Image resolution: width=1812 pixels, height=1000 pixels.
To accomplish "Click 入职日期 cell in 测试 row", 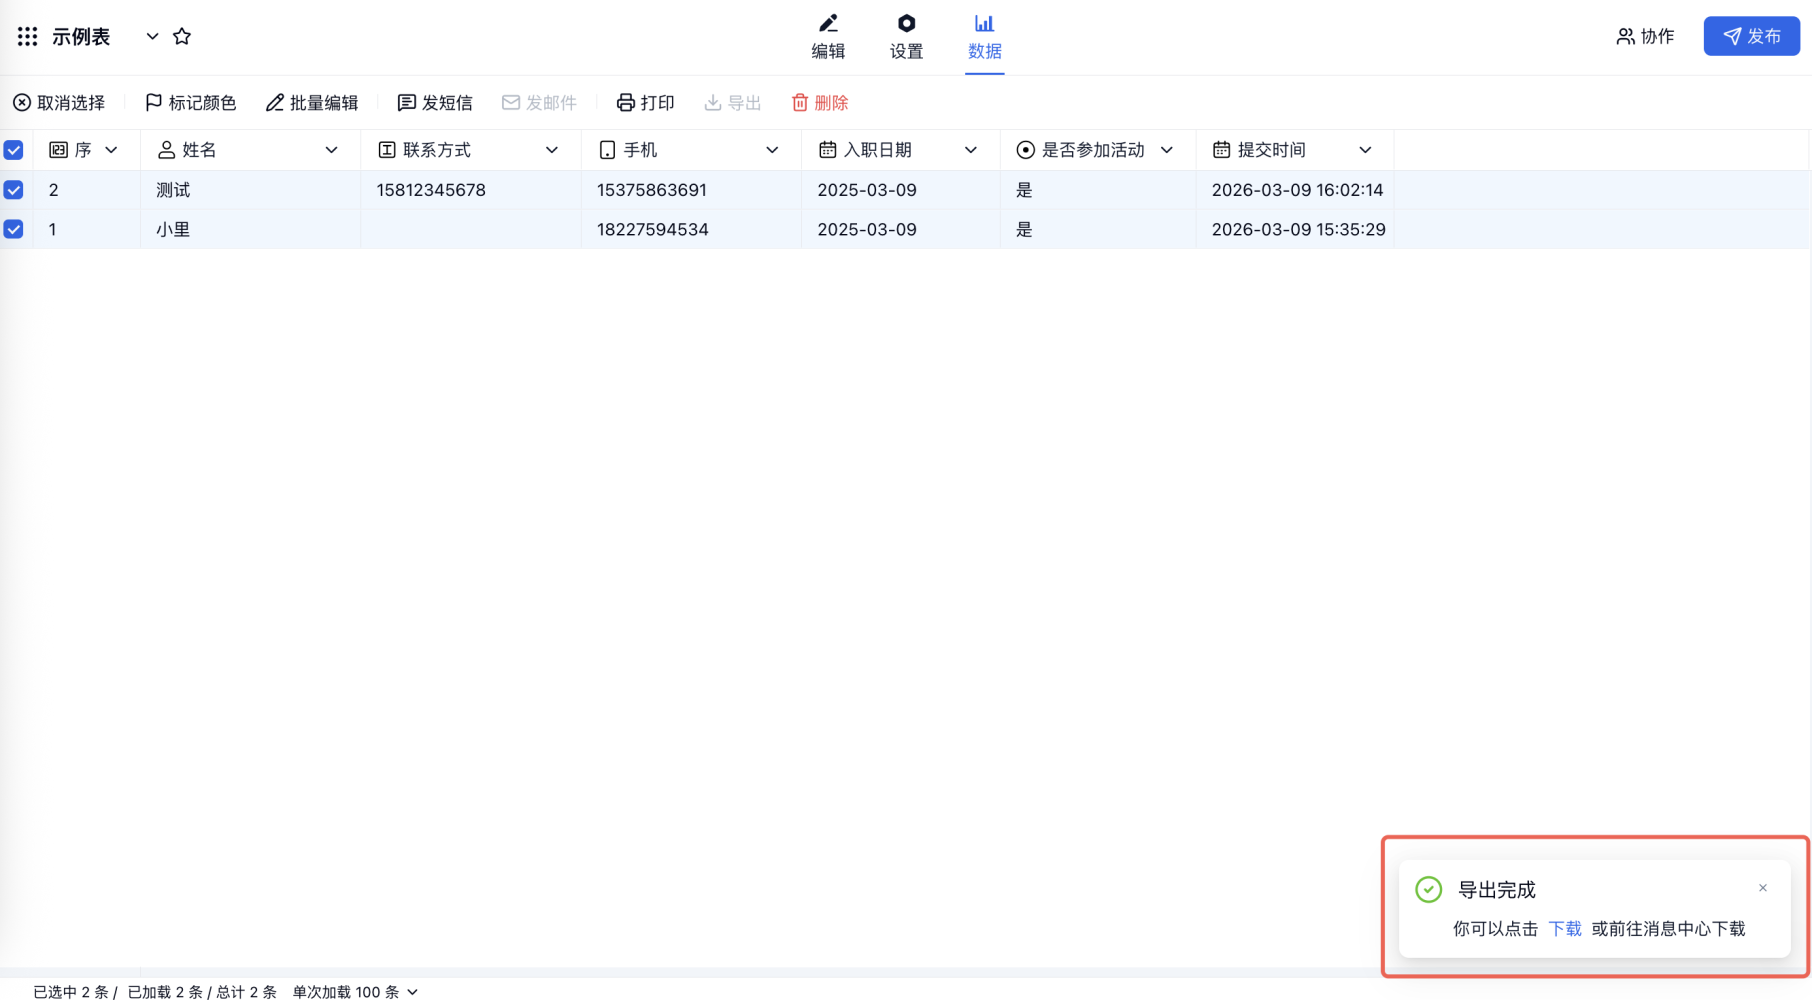I will pos(900,190).
